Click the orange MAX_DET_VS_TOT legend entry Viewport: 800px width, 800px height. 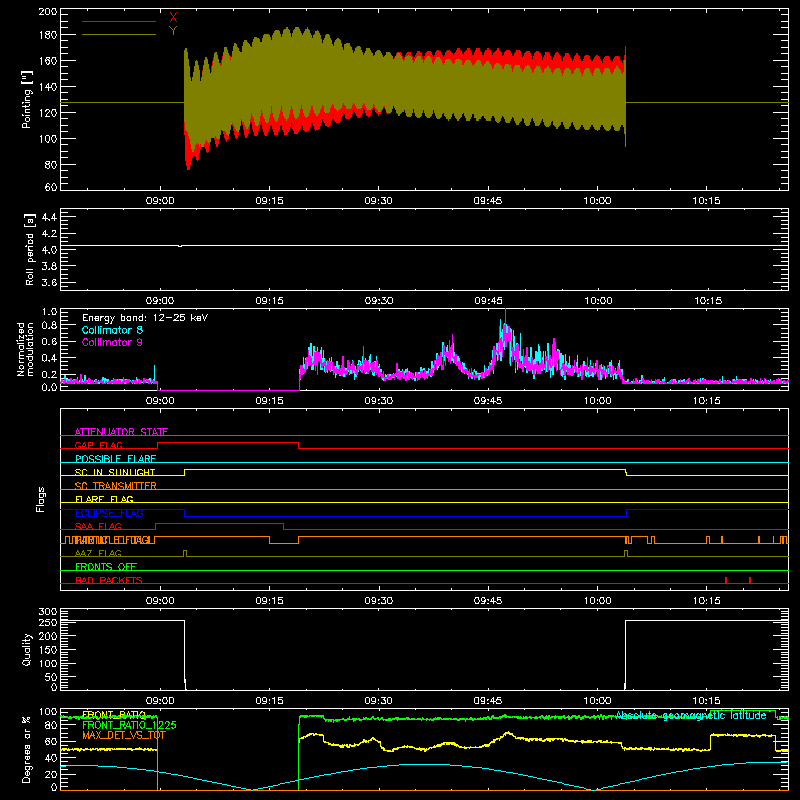tap(124, 735)
